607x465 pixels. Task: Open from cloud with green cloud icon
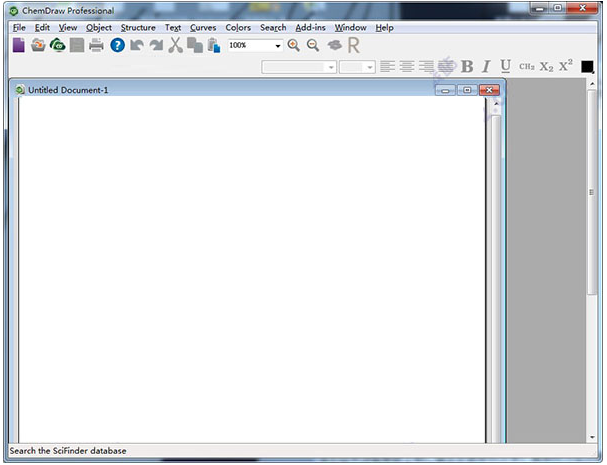click(x=57, y=45)
